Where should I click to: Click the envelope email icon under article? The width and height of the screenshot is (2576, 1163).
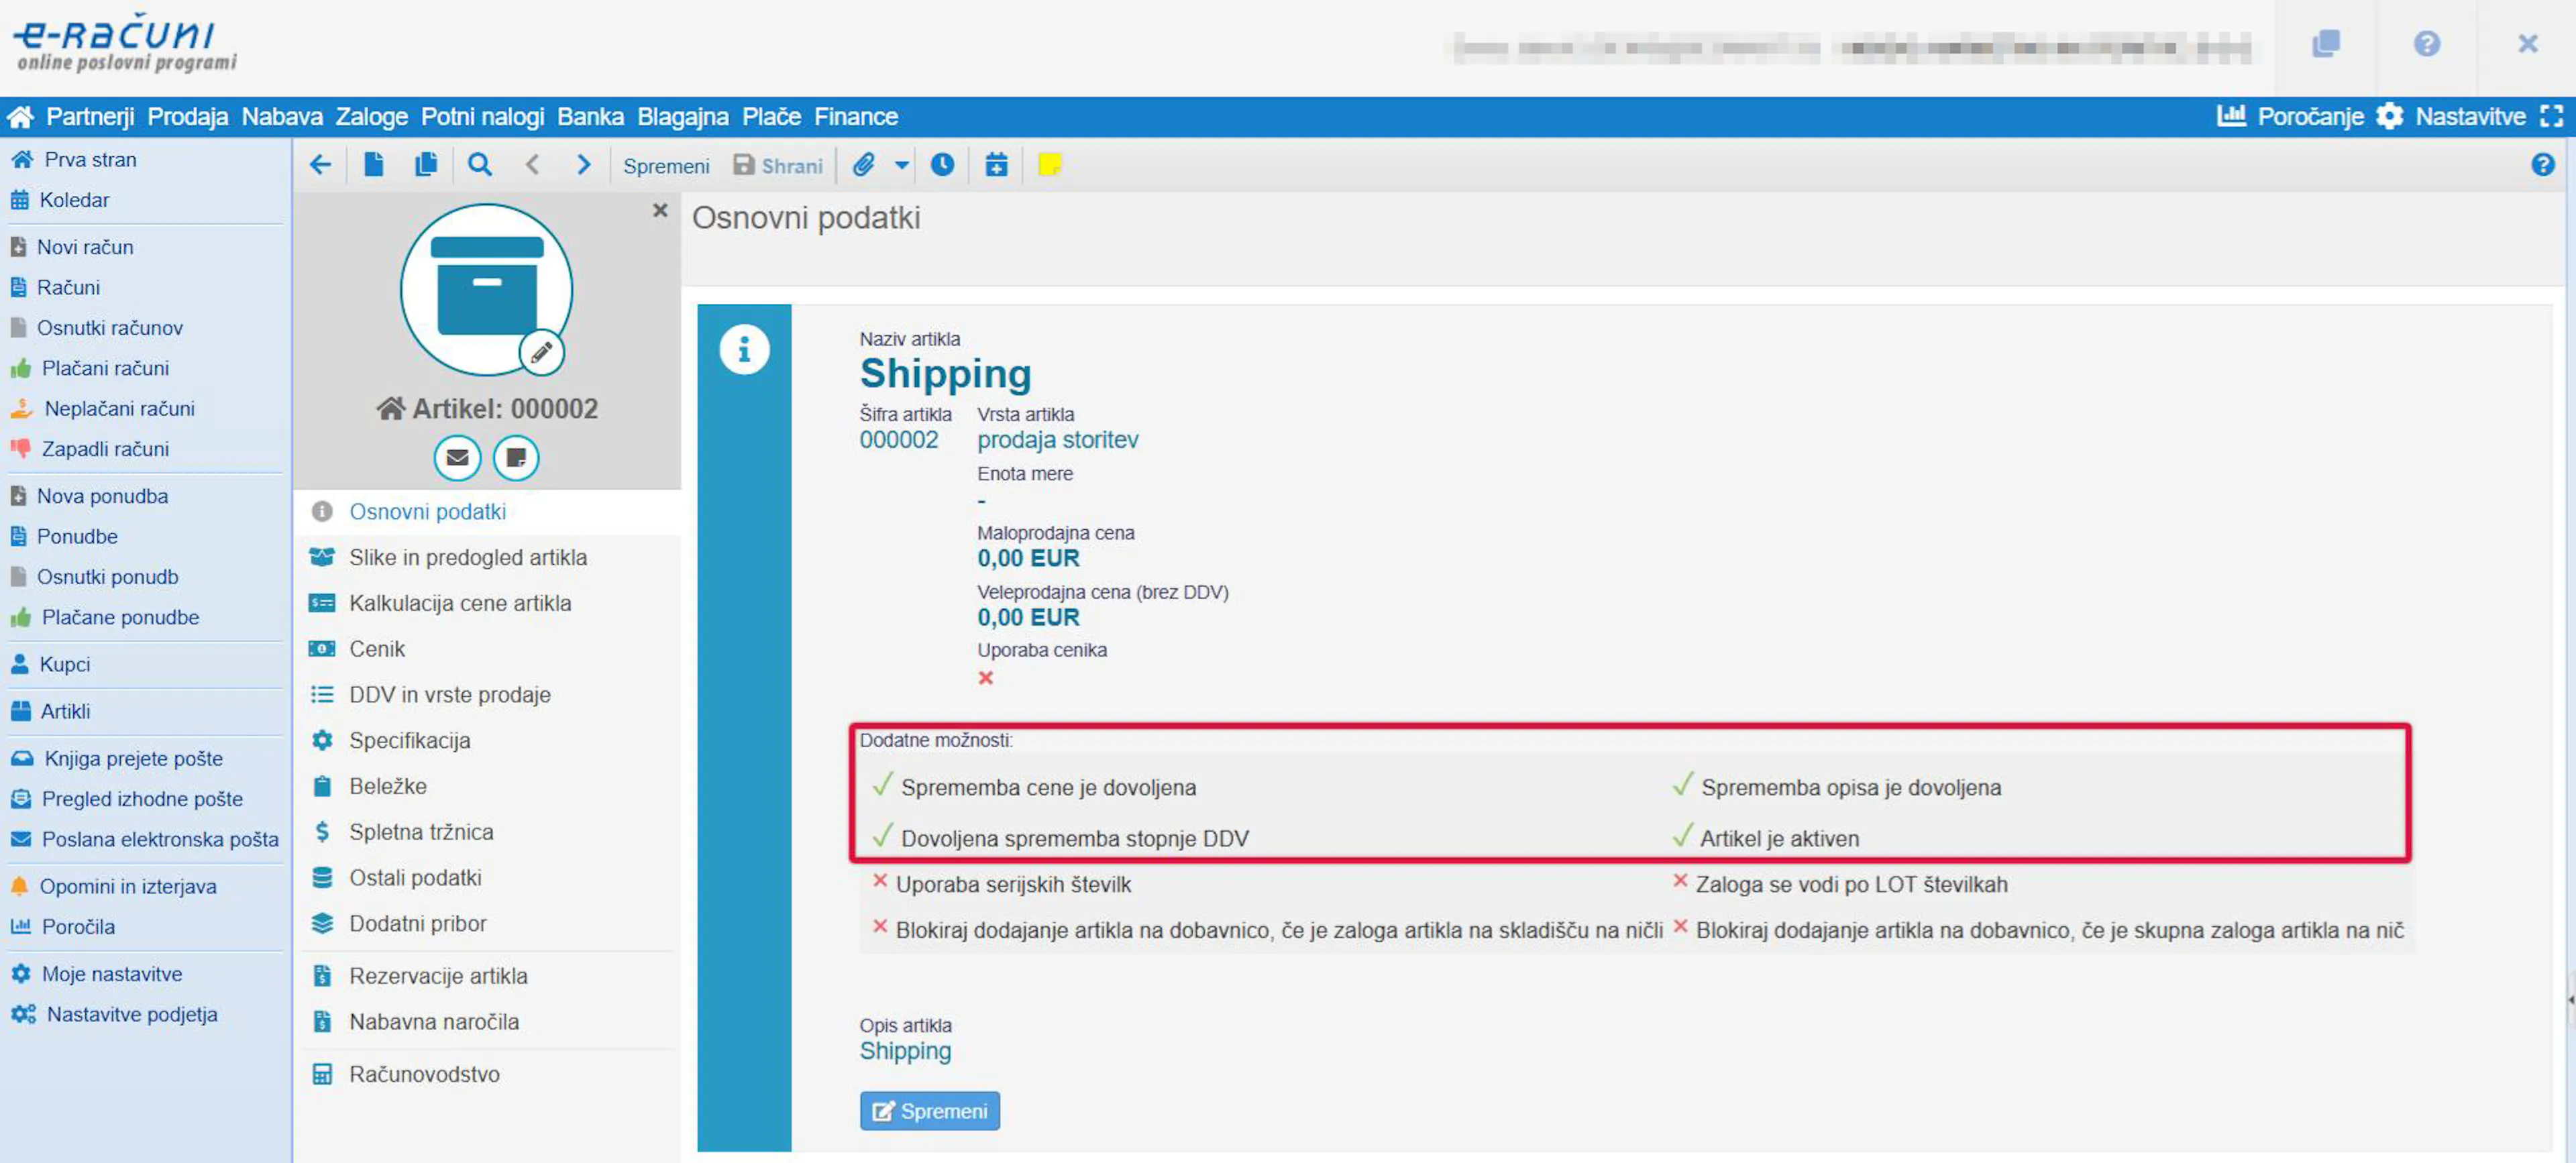[457, 458]
